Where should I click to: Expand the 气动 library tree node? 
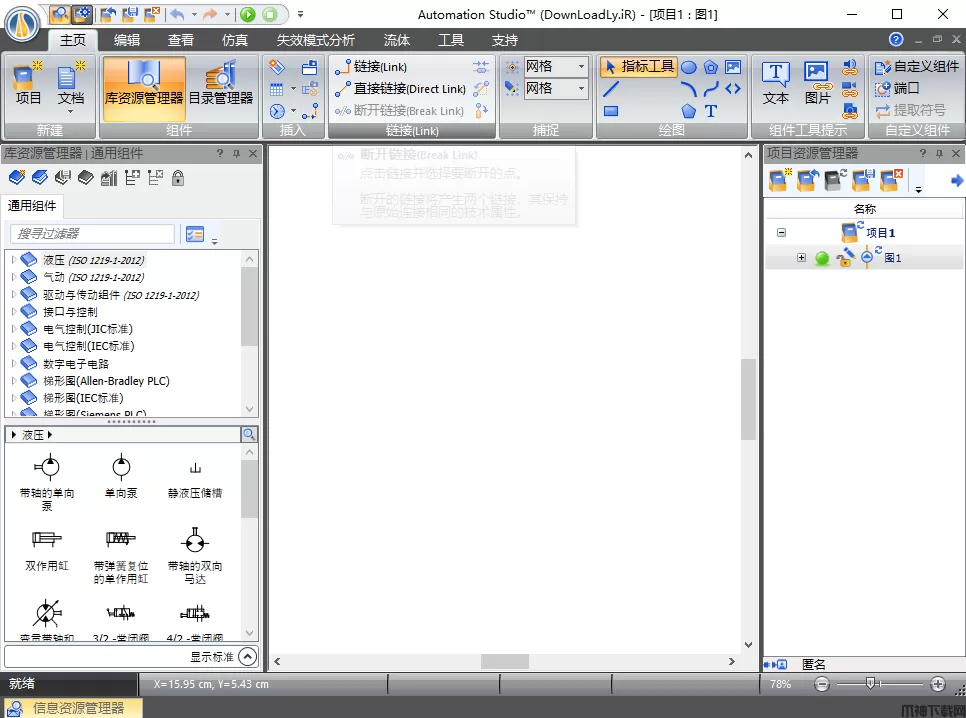click(x=14, y=277)
